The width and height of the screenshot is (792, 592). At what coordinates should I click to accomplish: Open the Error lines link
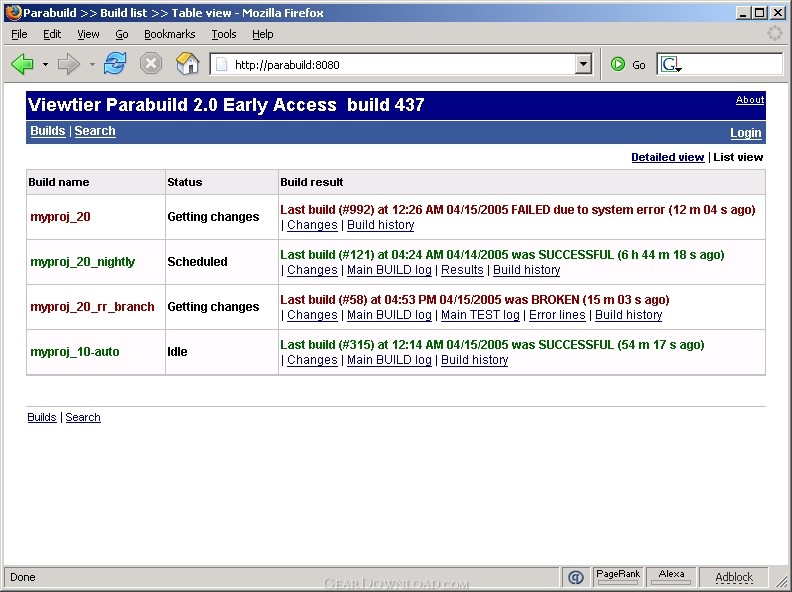(557, 315)
